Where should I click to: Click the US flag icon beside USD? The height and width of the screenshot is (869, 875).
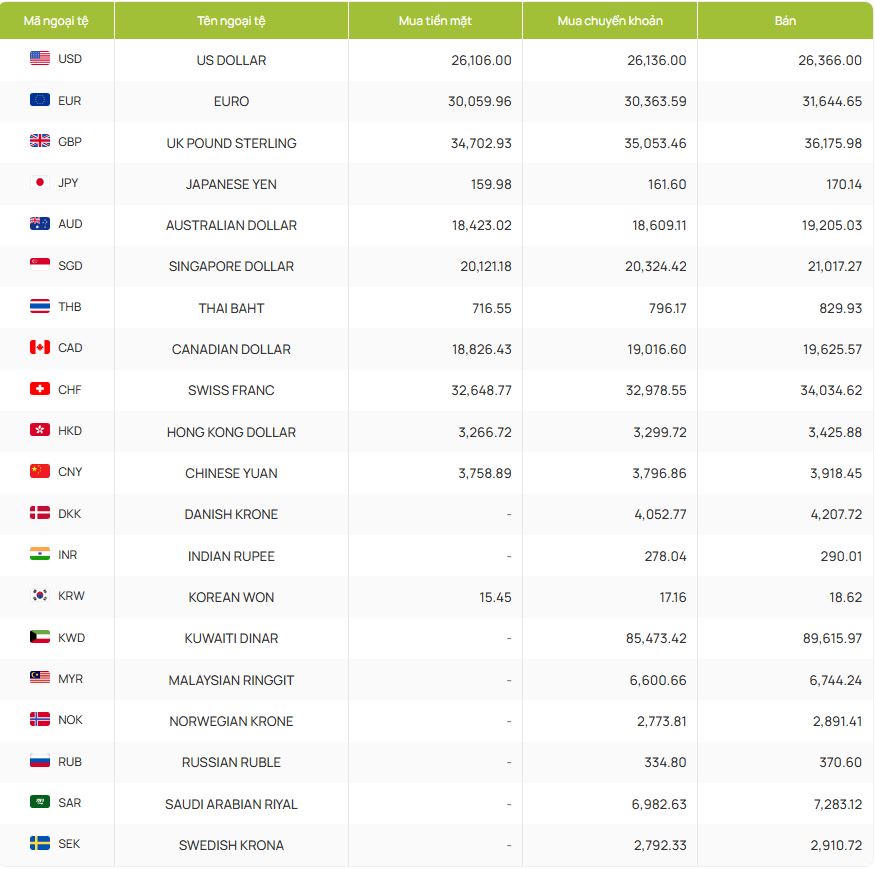point(40,59)
